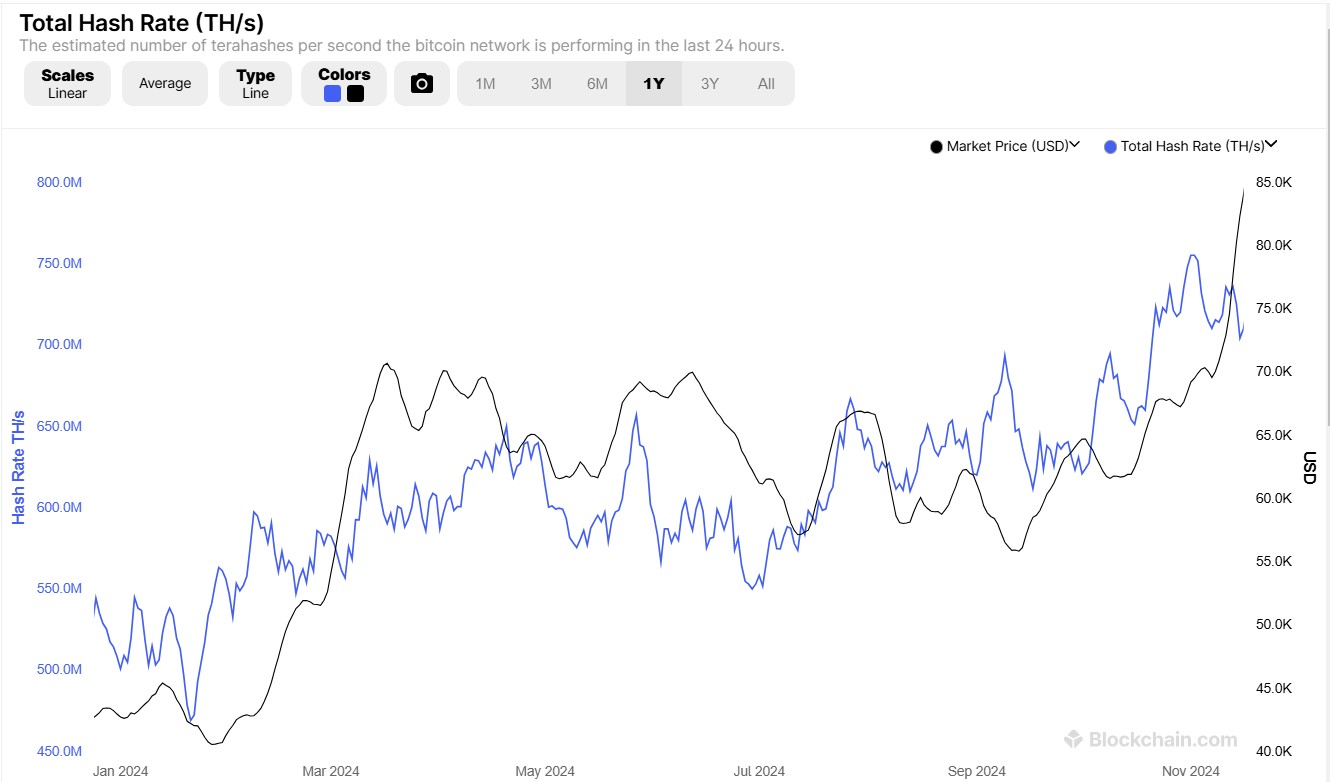1330x782 pixels.
Task: Select the 1Y time range
Action: 654,84
